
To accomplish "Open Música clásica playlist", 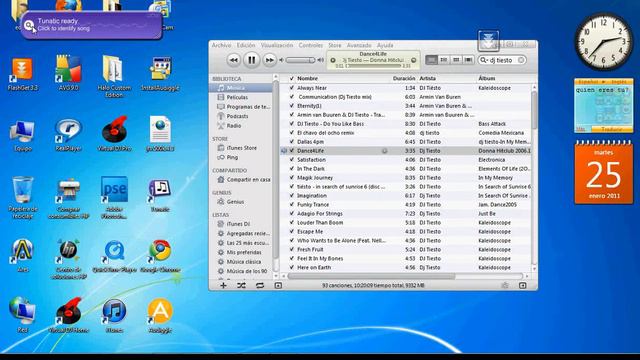I will pyautogui.click(x=241, y=262).
